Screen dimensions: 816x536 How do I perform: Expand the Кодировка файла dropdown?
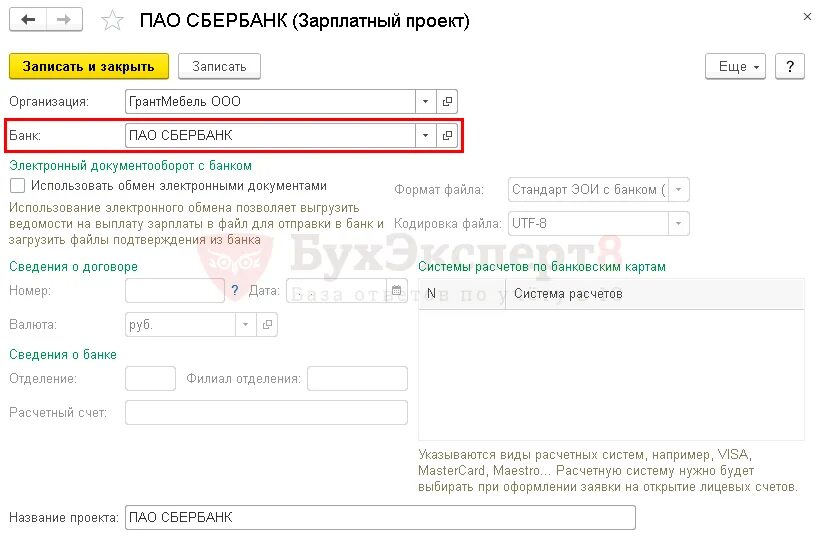679,223
